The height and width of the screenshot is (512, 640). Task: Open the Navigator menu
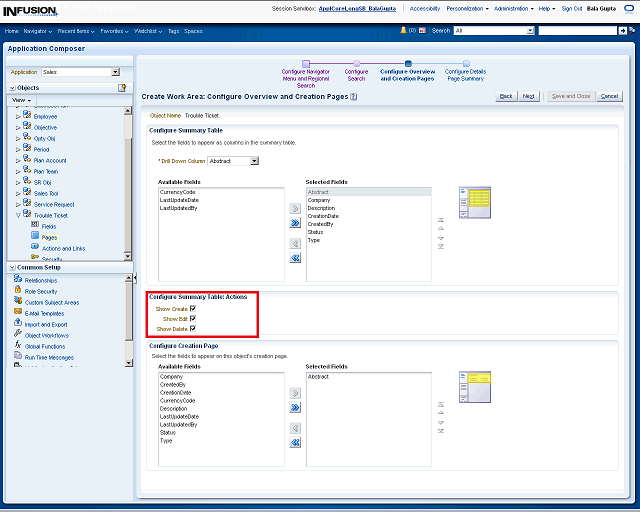tap(38, 31)
